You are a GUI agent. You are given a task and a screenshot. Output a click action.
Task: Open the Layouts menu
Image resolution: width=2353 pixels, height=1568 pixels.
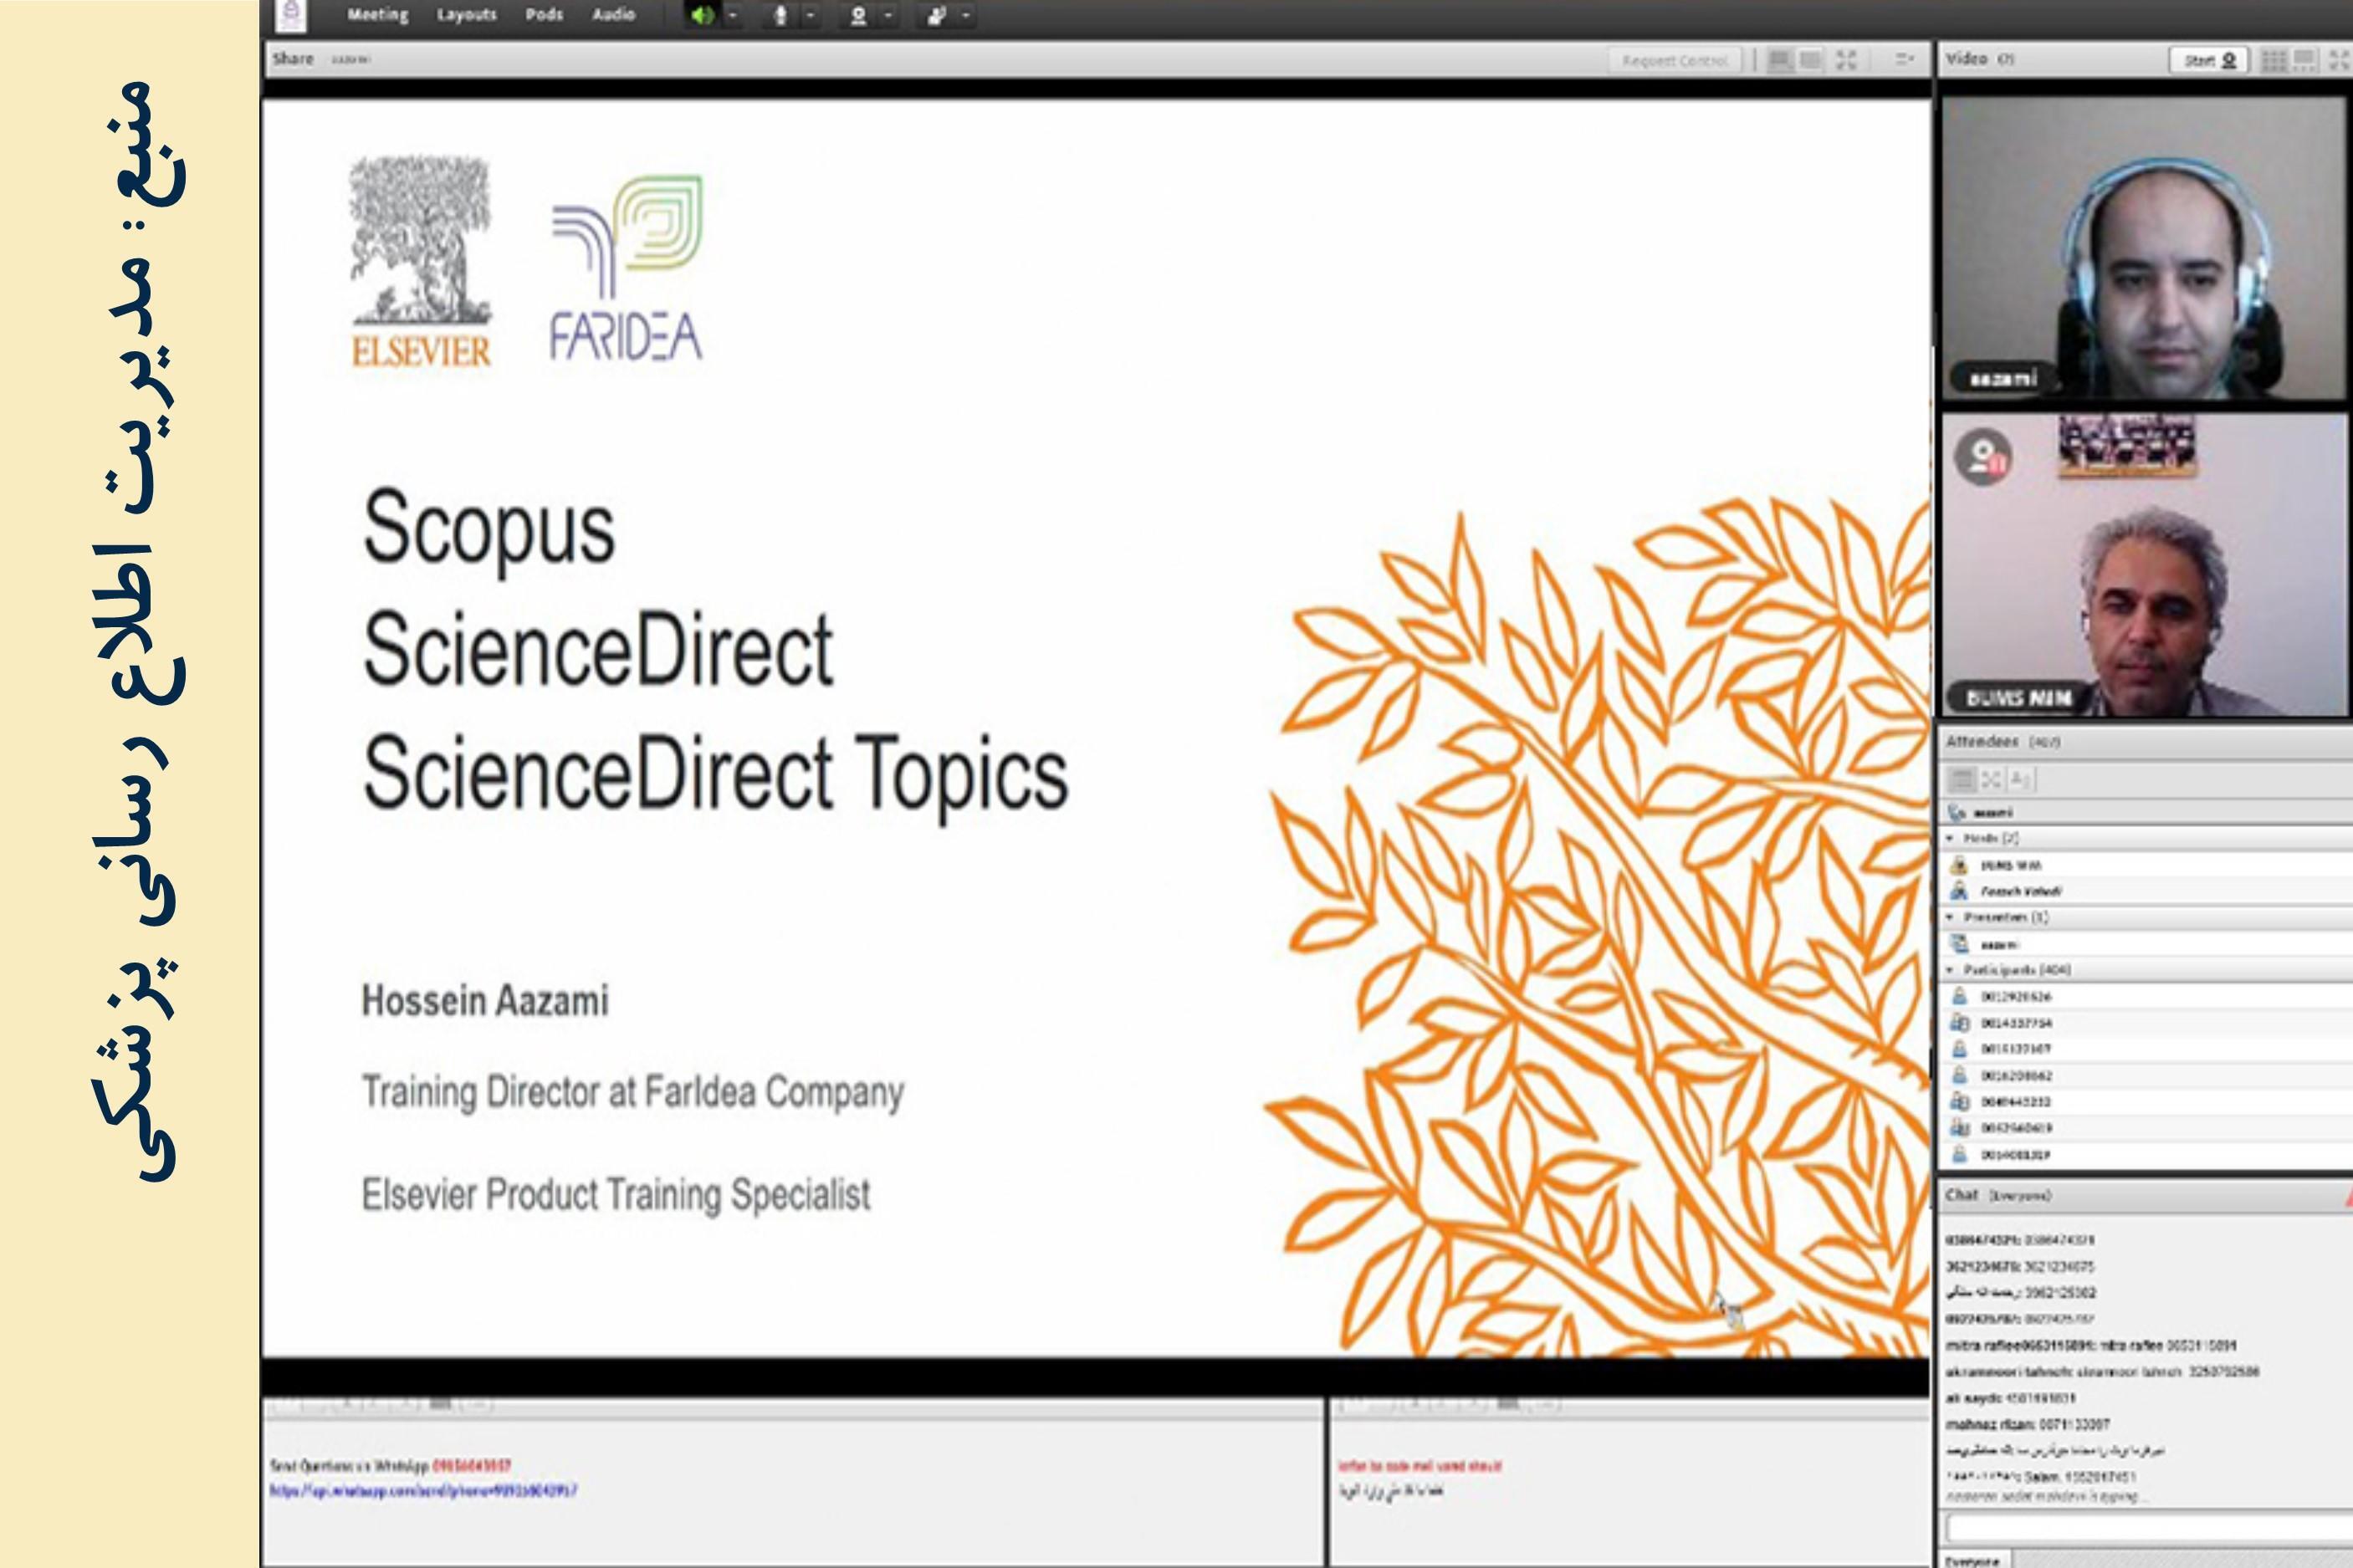tap(466, 15)
